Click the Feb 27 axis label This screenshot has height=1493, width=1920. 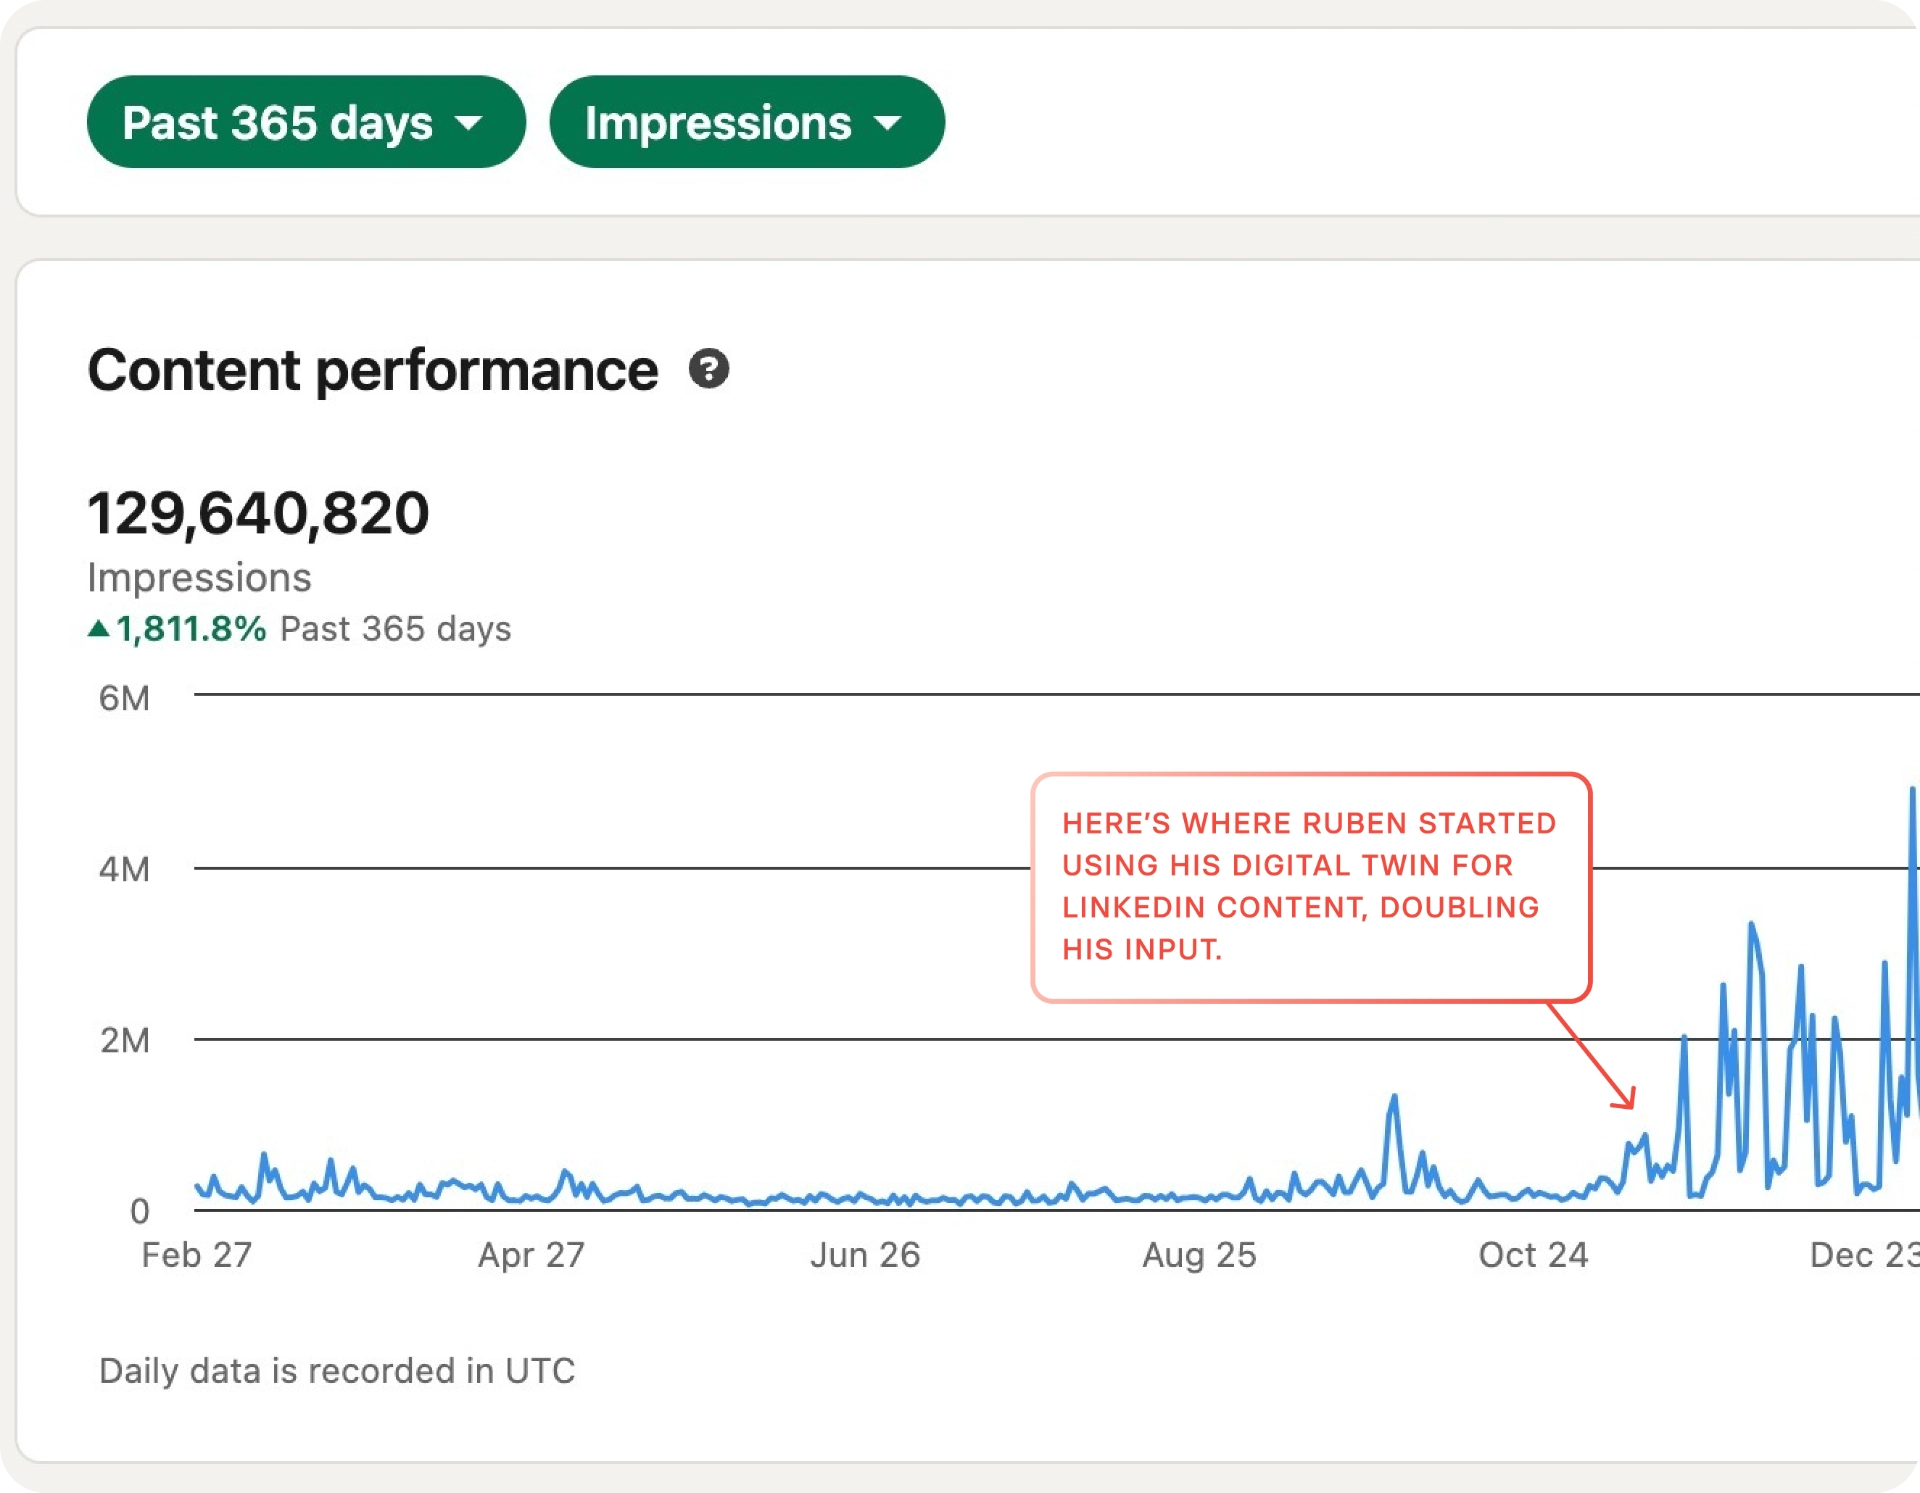pyautogui.click(x=196, y=1255)
